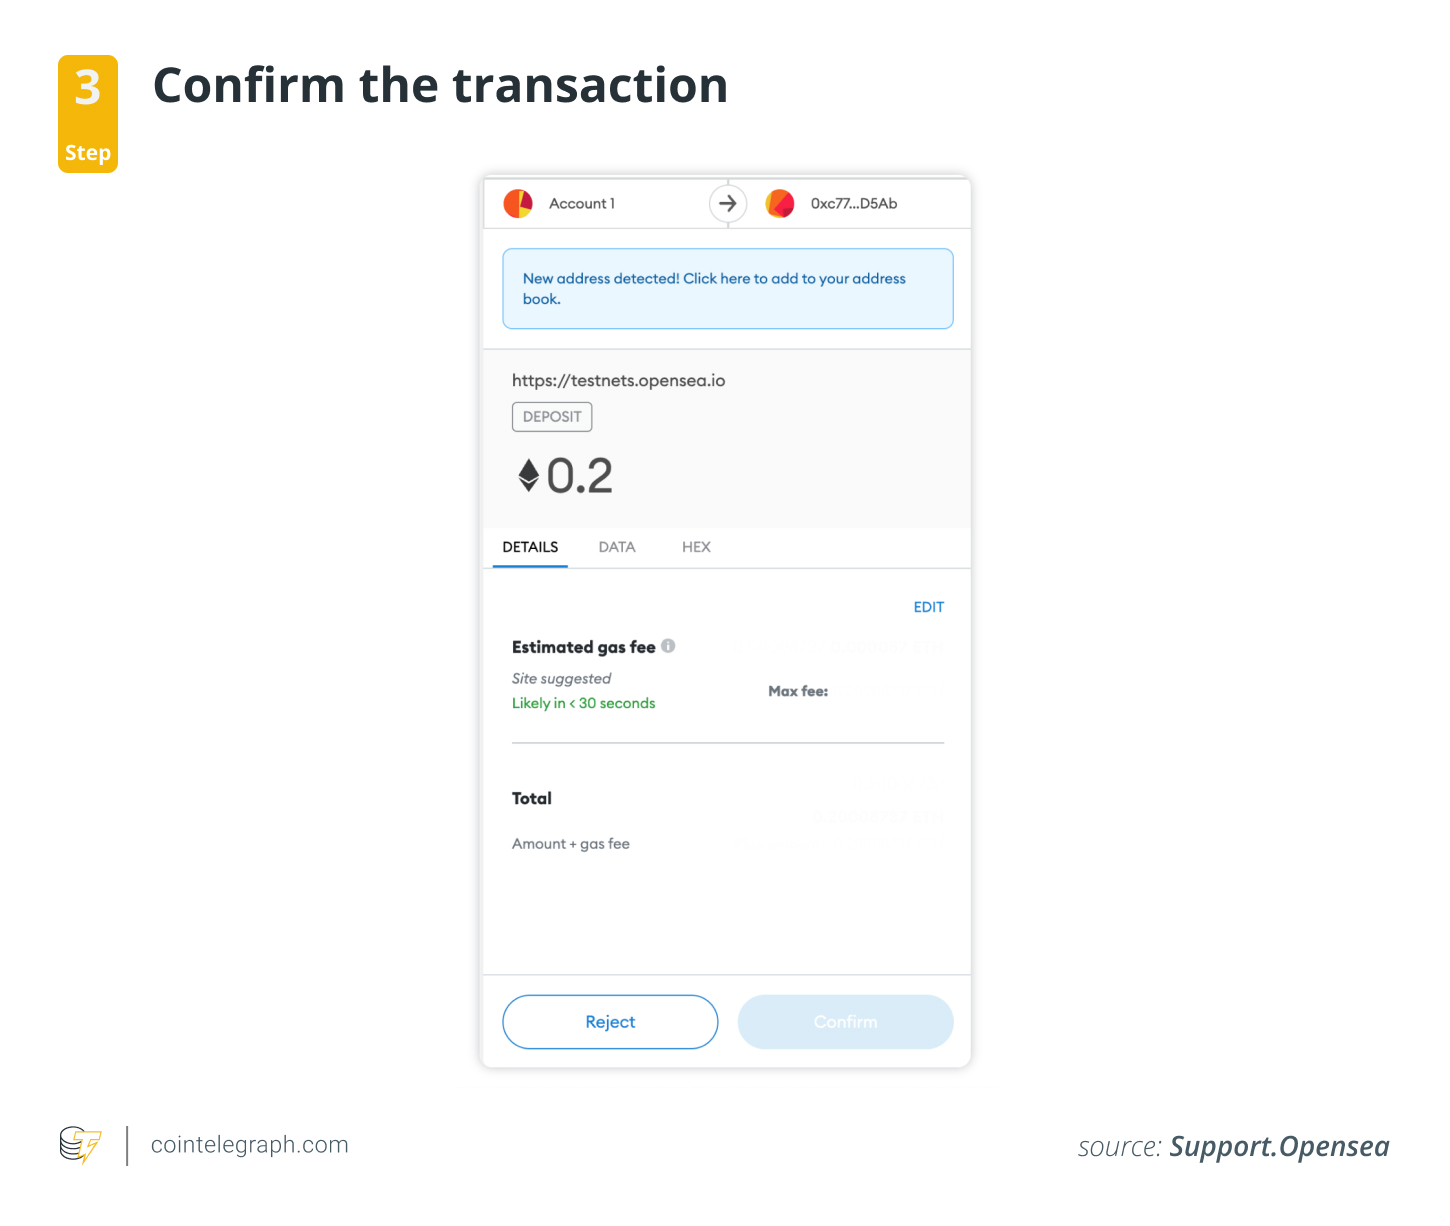Click the yellow Step 3 badge

tap(87, 113)
